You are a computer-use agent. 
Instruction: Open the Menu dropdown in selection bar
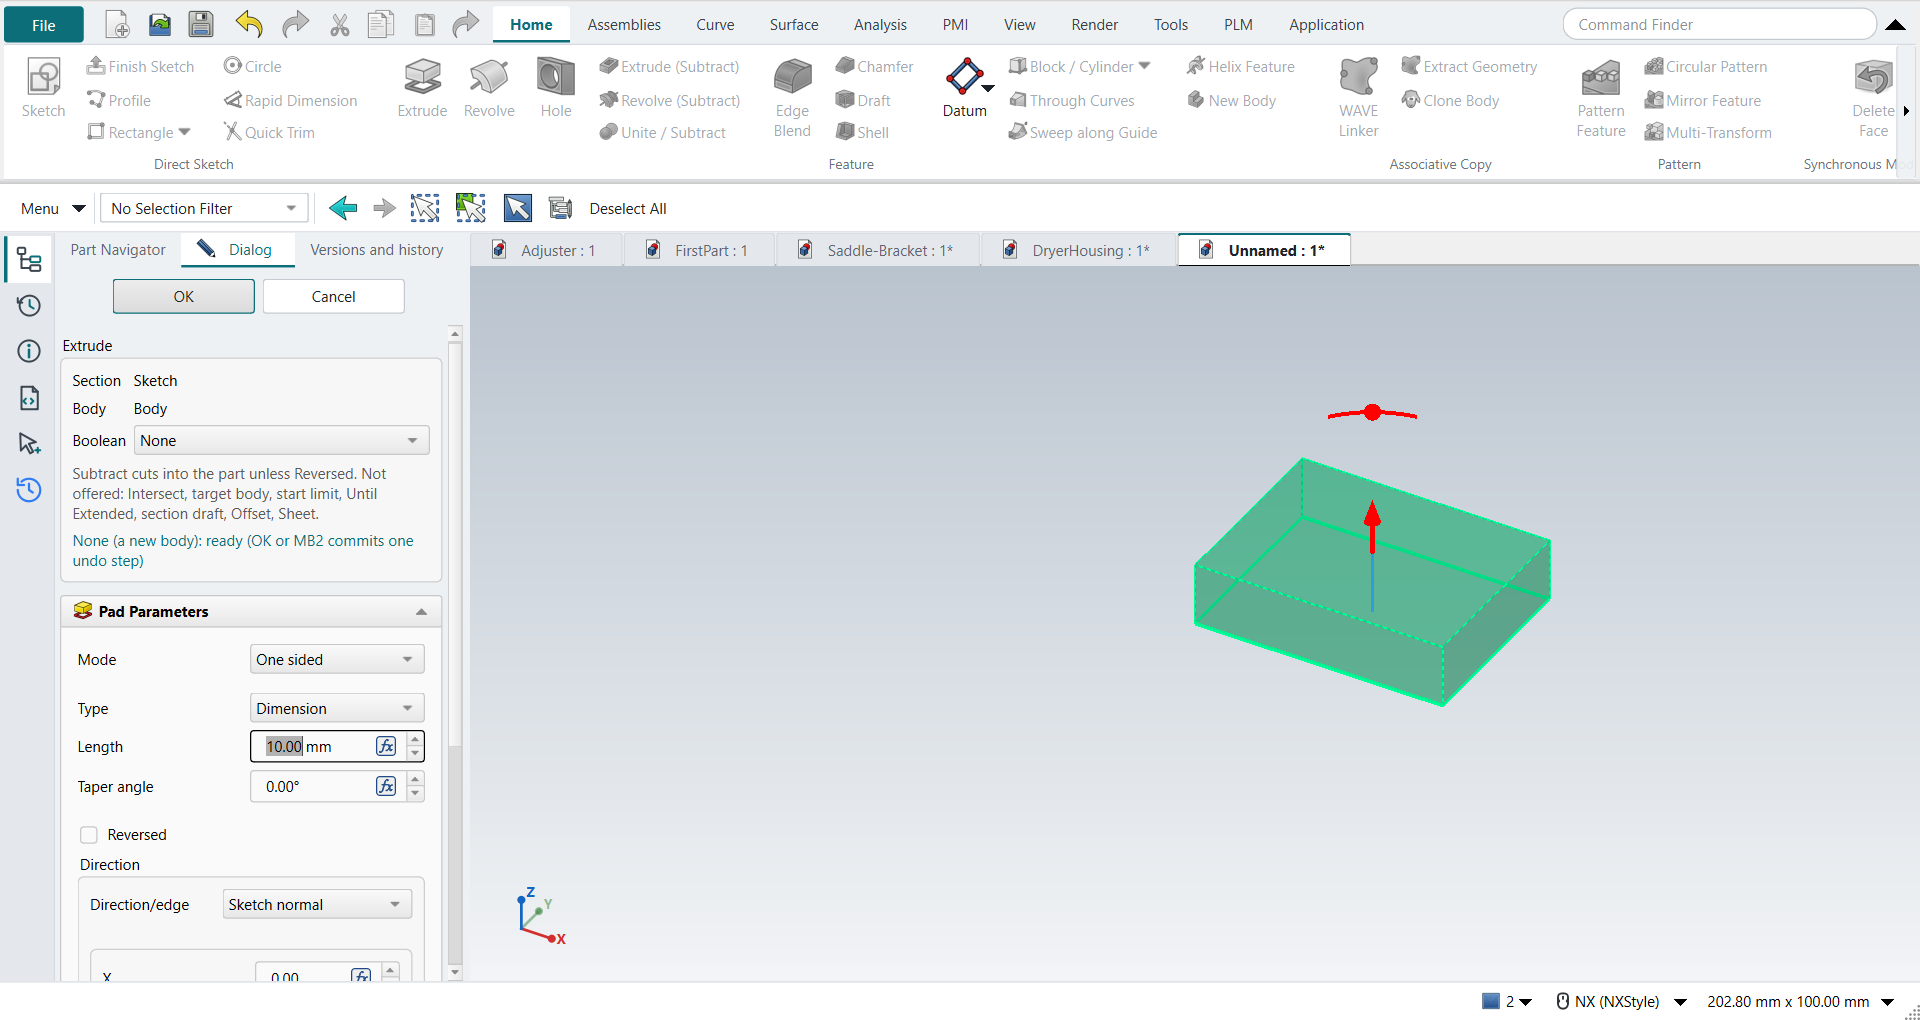52,208
